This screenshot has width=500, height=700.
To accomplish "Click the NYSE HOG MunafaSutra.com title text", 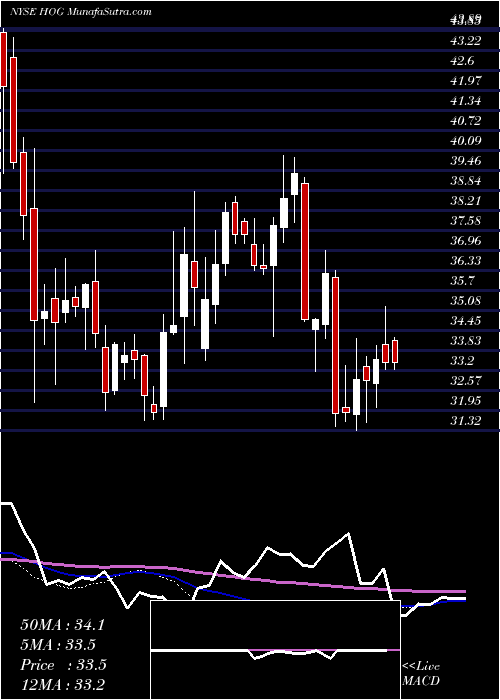I will (x=81, y=12).
